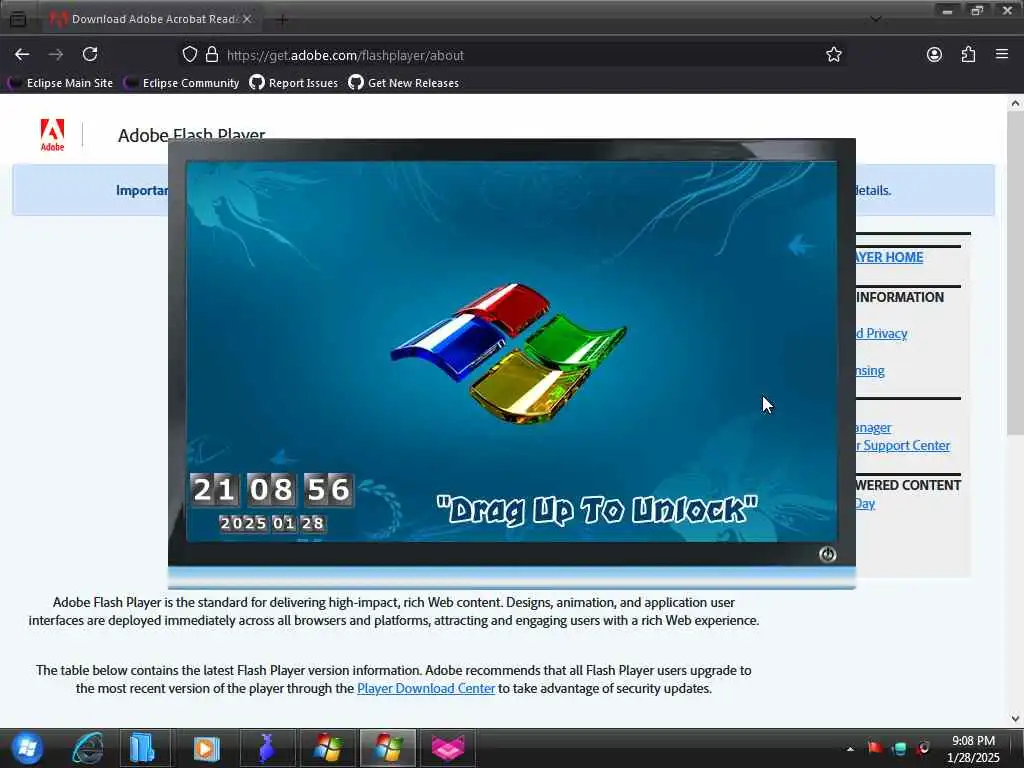Image resolution: width=1024 pixels, height=768 pixels.
Task: Open the tracking protection shield icon
Action: point(189,54)
